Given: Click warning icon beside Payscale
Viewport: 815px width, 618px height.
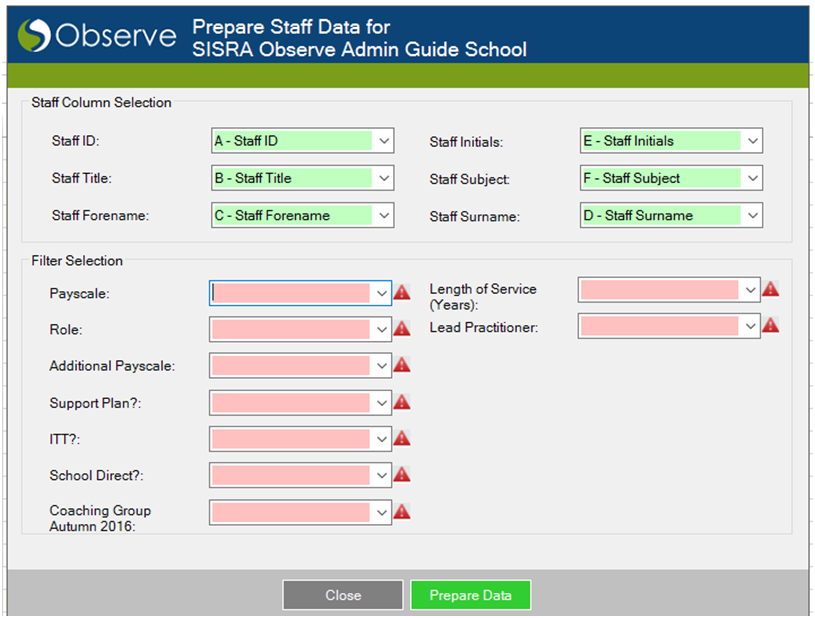Looking at the screenshot, I should (x=402, y=292).
